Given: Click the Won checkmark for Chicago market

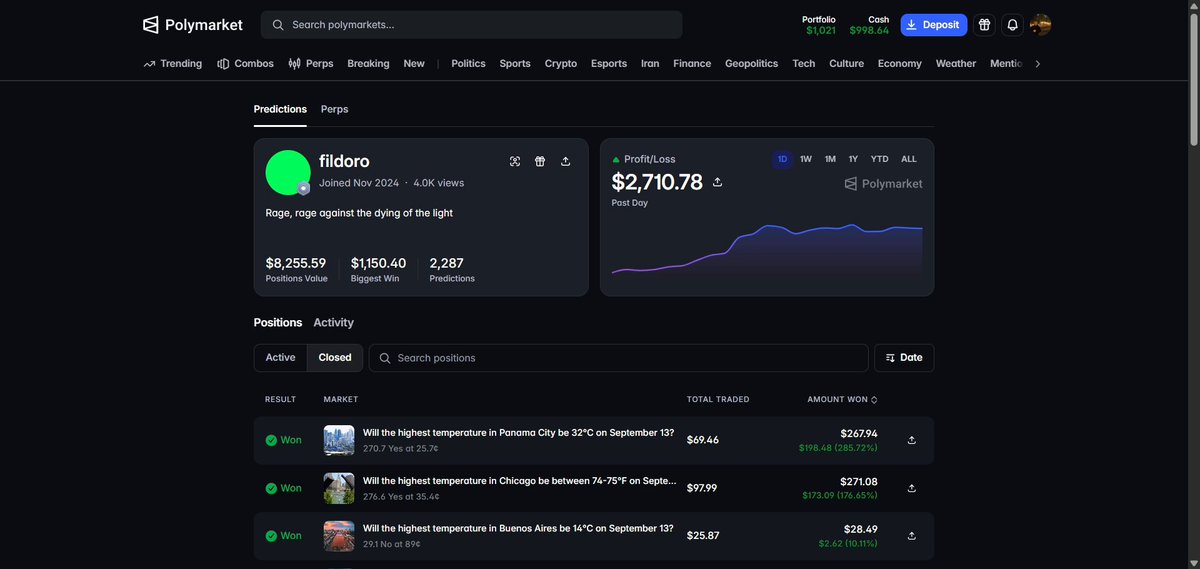Looking at the screenshot, I should pos(271,488).
